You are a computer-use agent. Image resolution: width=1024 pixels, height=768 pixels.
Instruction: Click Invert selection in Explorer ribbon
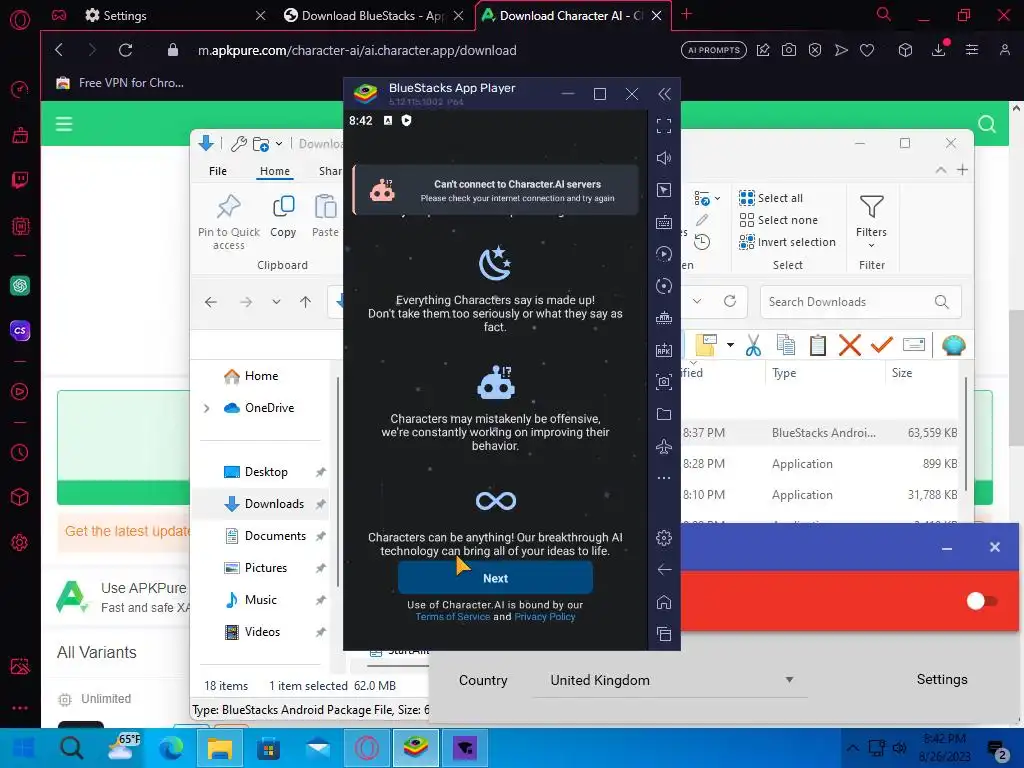pyautogui.click(x=788, y=242)
